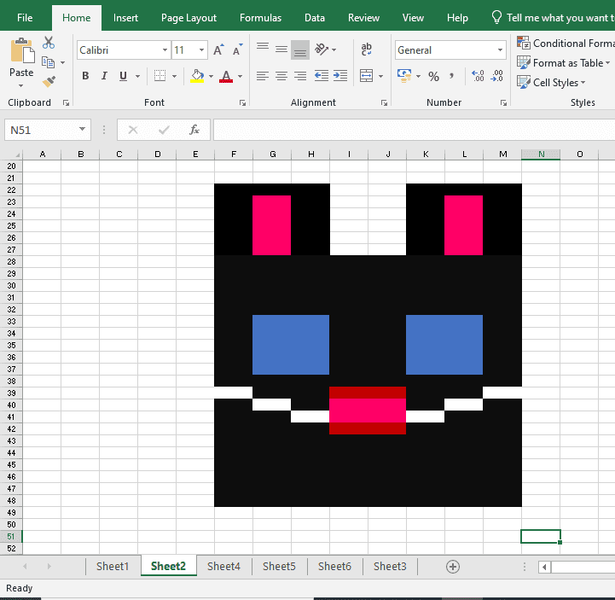615x600 pixels.
Task: Open the Calibri font name dropdown
Action: [x=165, y=50]
